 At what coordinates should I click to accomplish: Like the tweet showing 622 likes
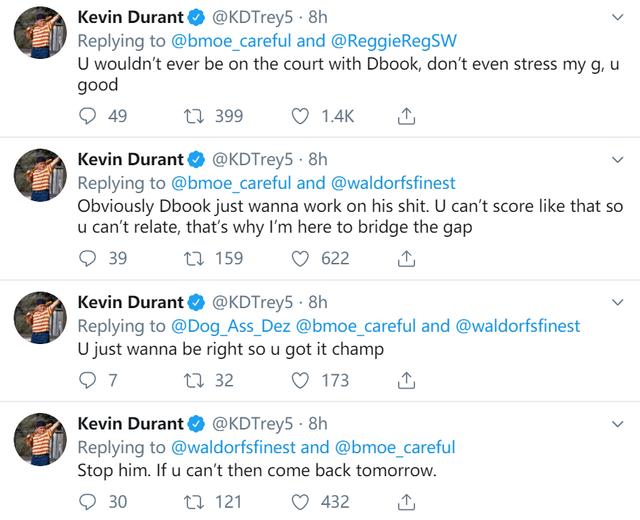(x=300, y=258)
